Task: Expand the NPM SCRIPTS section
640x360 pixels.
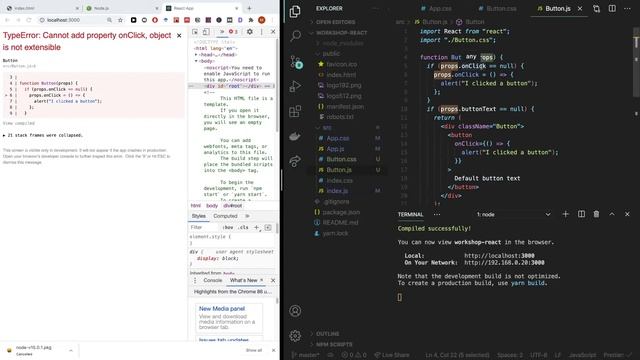Action: click(334, 344)
